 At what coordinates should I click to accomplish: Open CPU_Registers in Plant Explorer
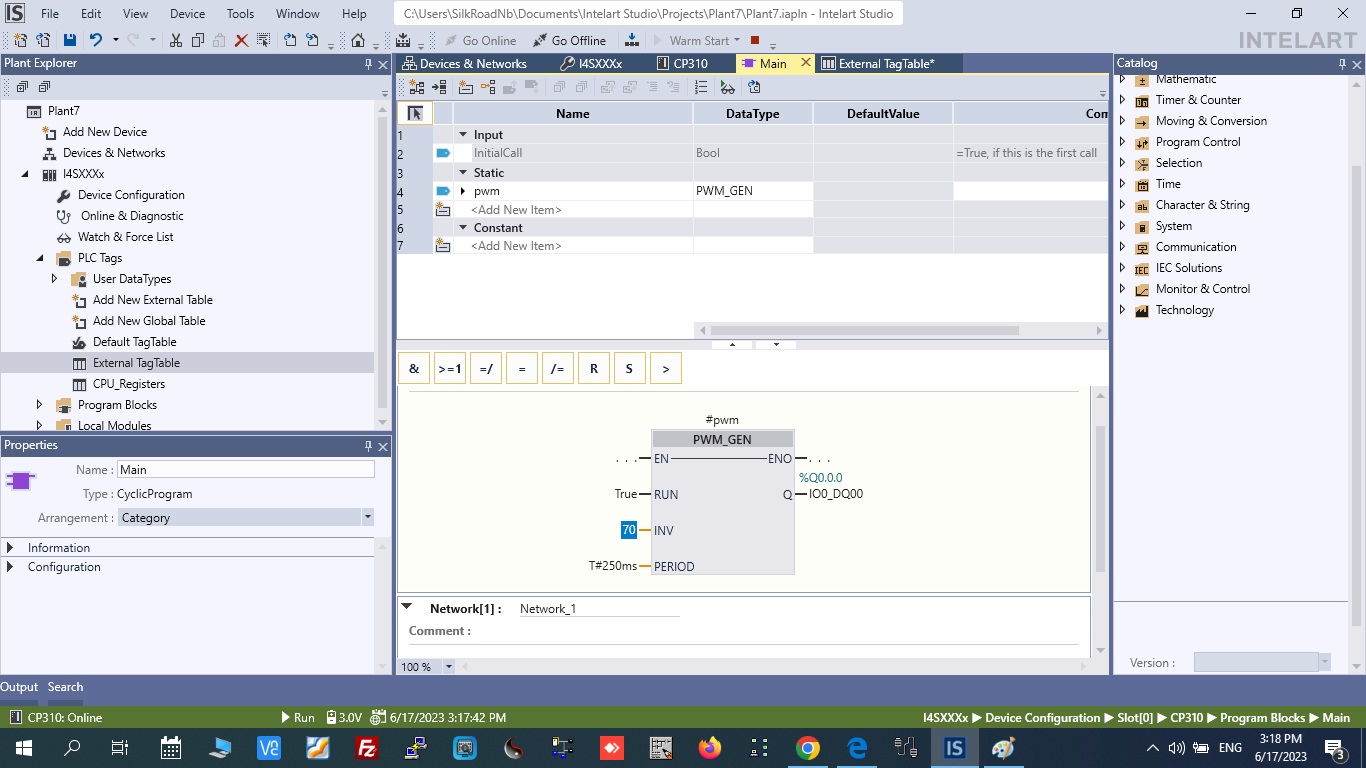tap(129, 384)
